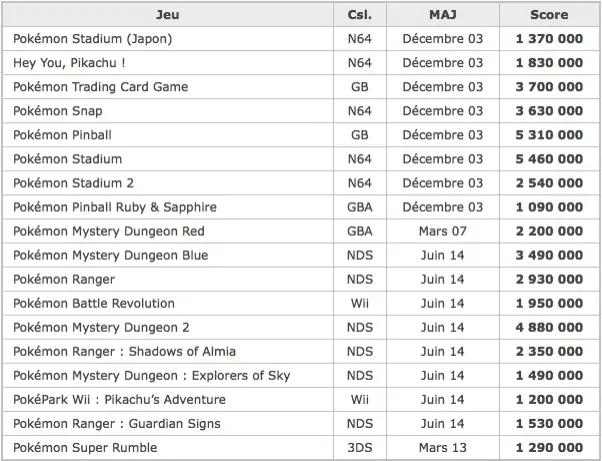Image resolution: width=602 pixels, height=461 pixels.
Task: Click the Jeu column header
Action: 168,15
